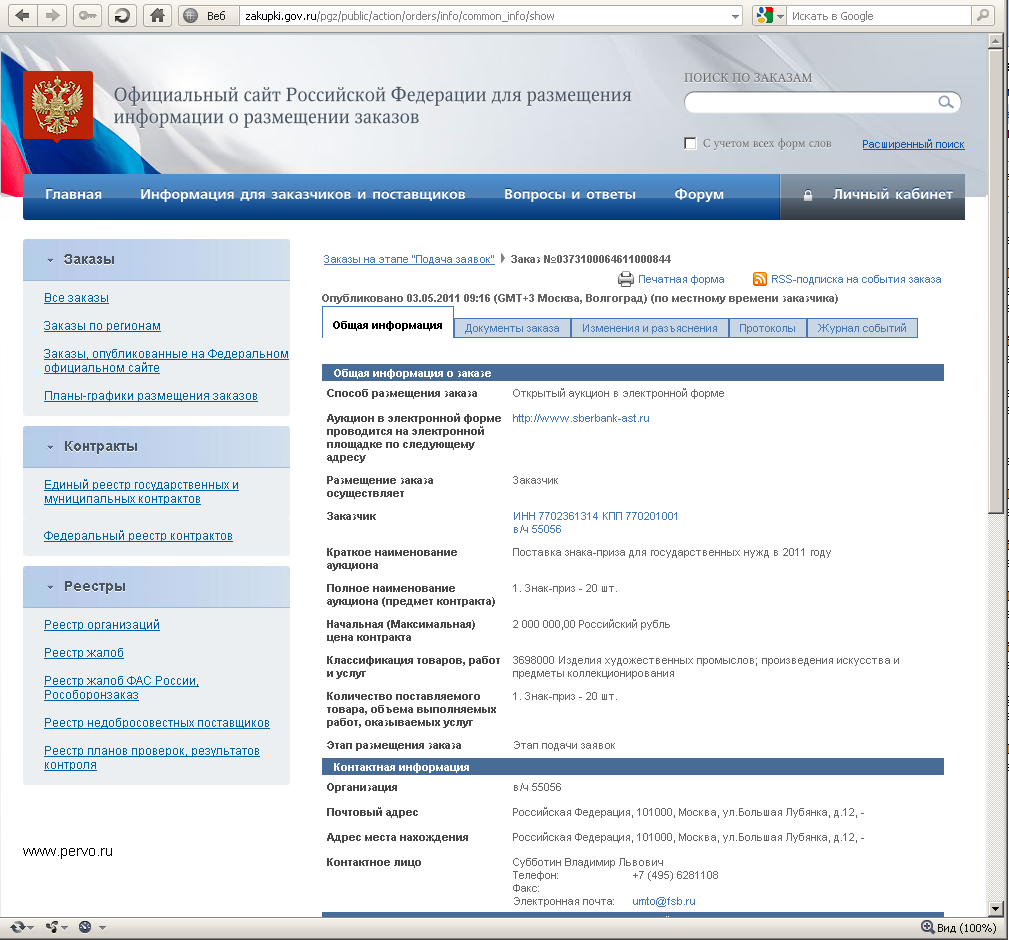Open Реестр недобросовестных поставщиков link
1009x940 pixels.
pyautogui.click(x=157, y=723)
